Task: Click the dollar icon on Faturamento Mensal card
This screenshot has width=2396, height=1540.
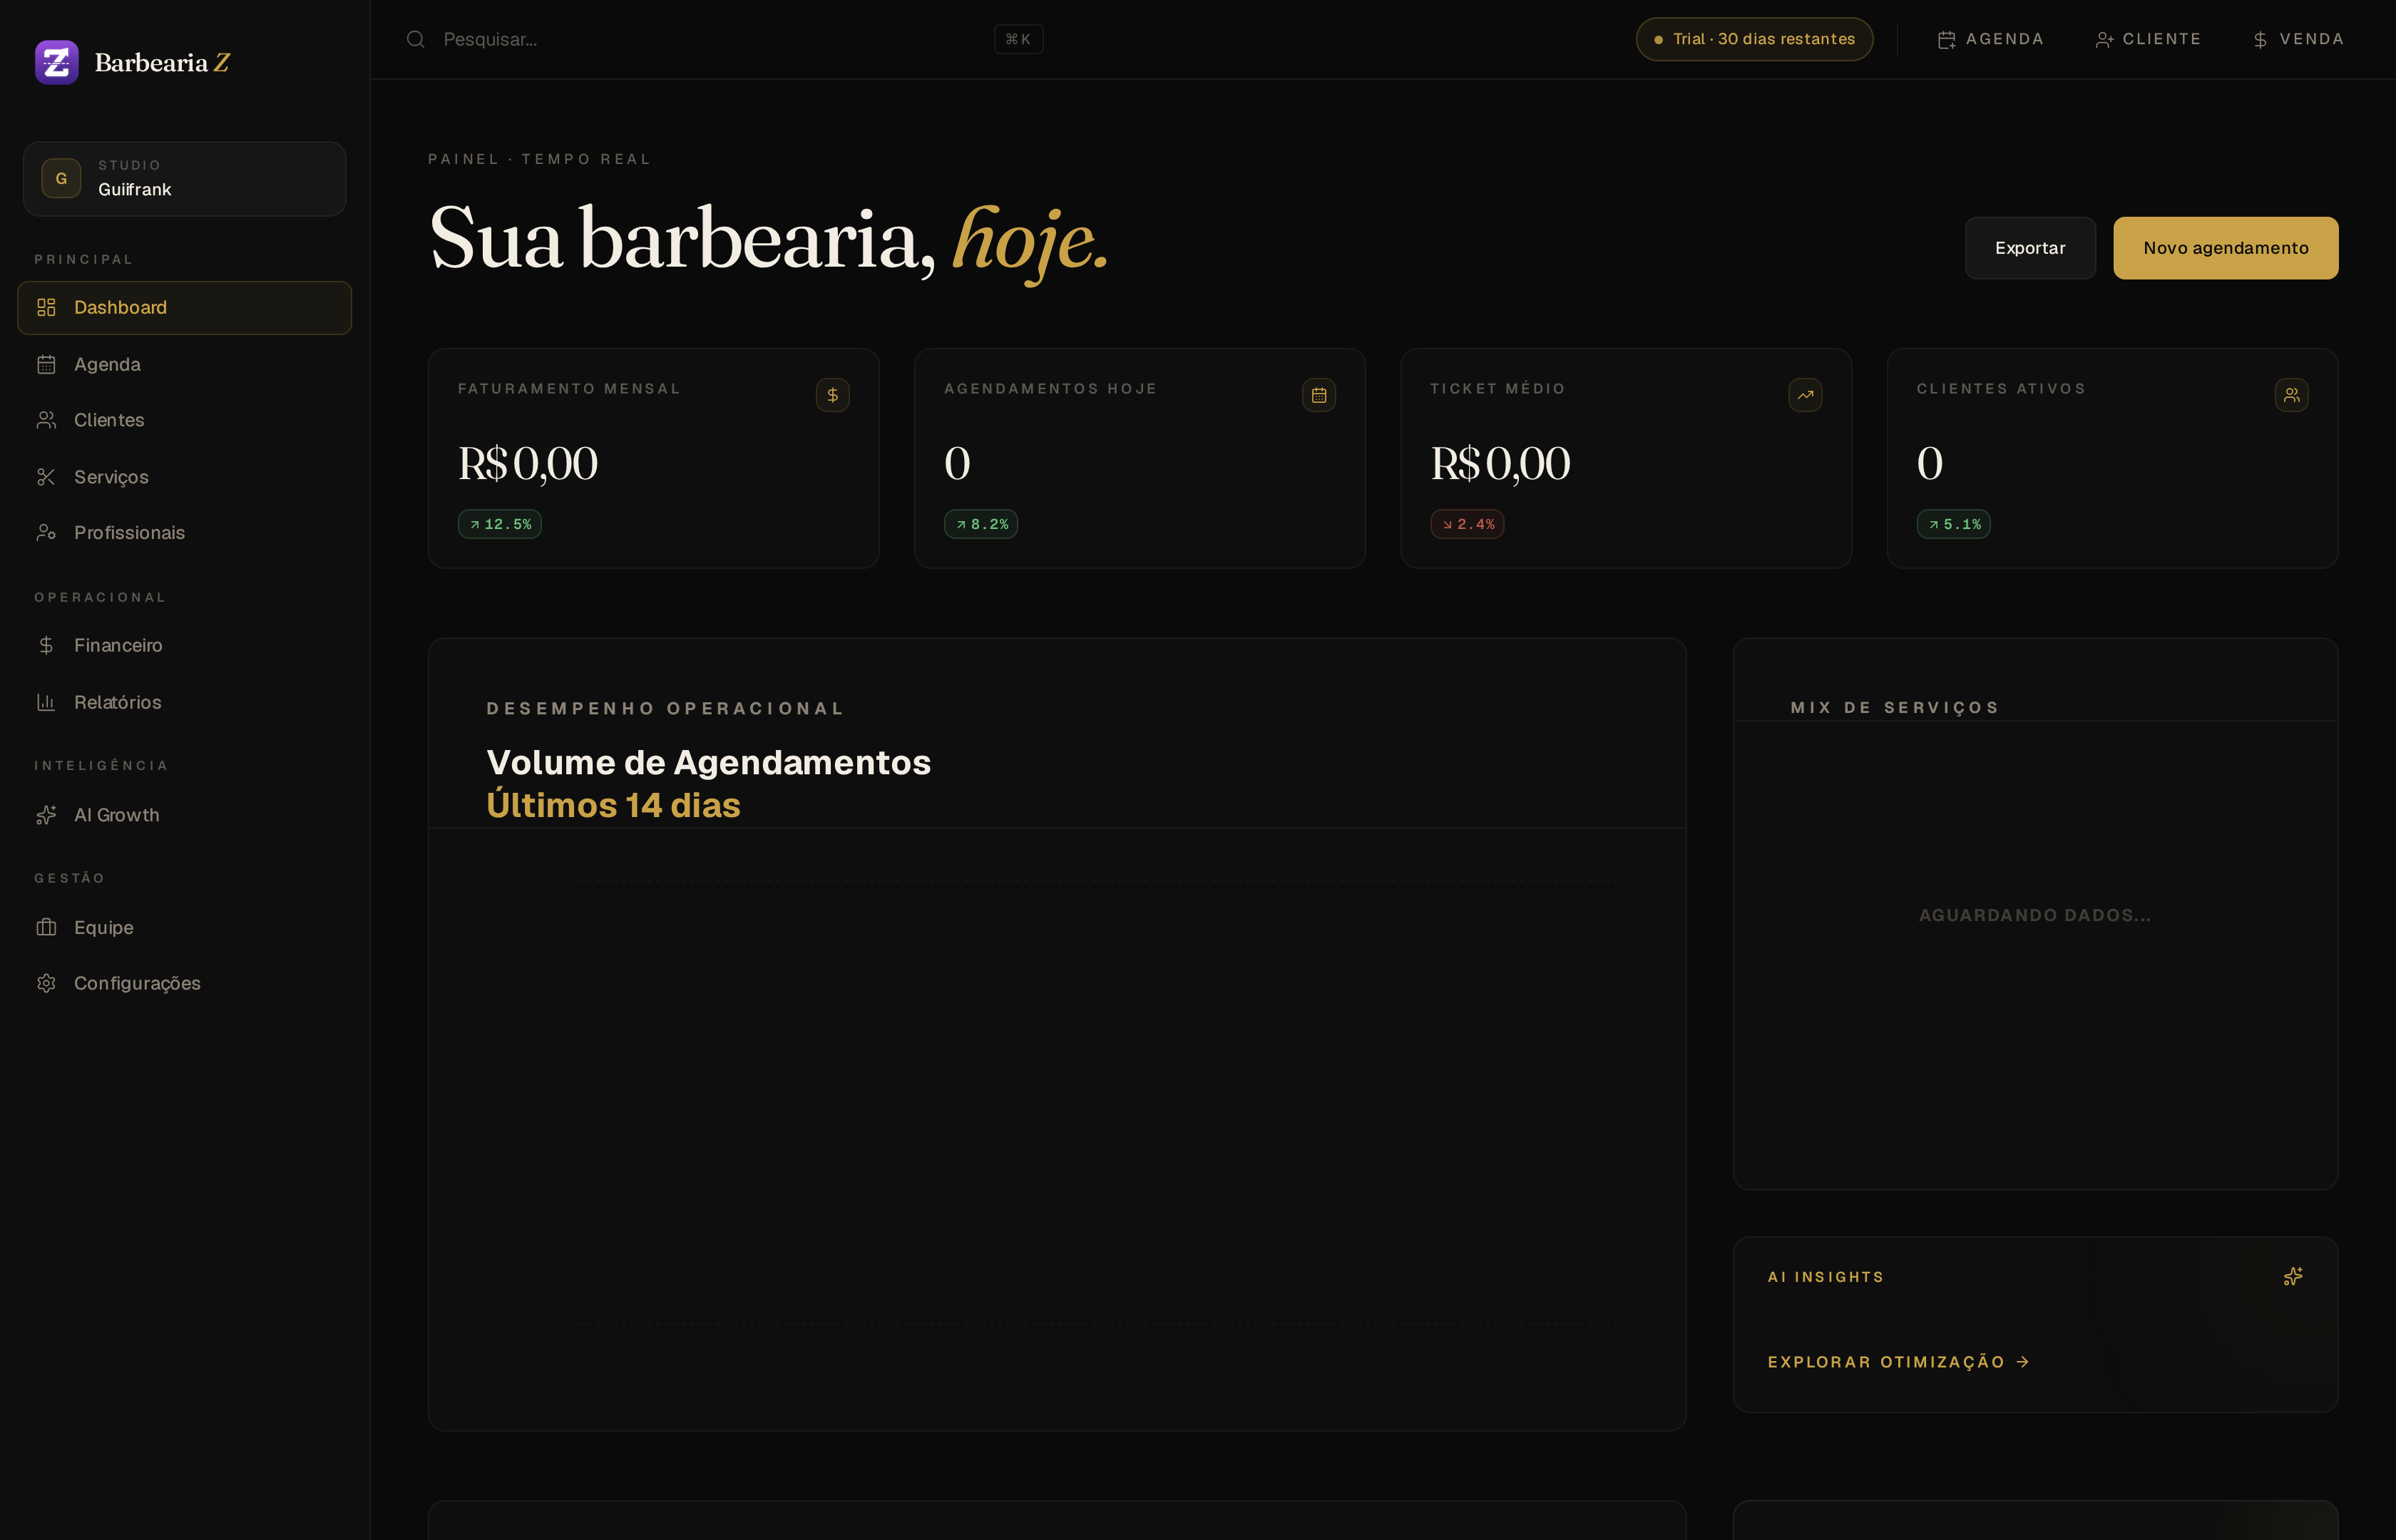Action: click(832, 395)
